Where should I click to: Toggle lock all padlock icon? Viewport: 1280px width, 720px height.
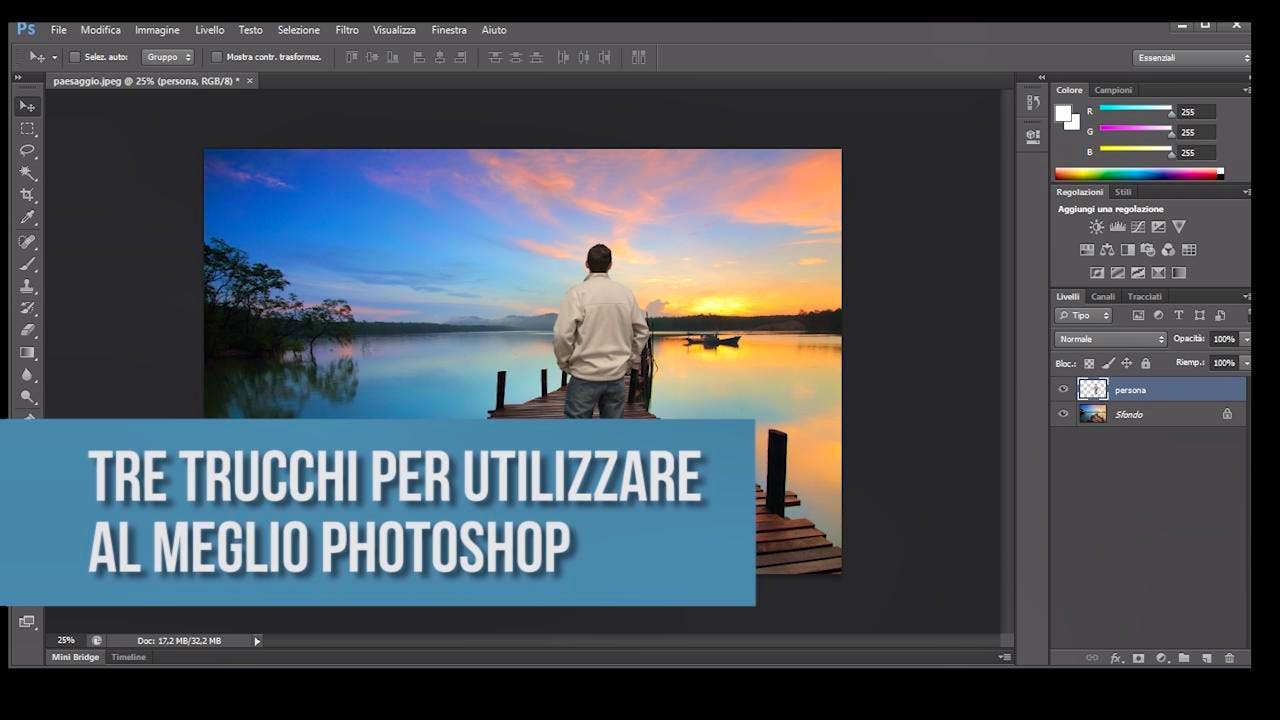click(x=1146, y=364)
